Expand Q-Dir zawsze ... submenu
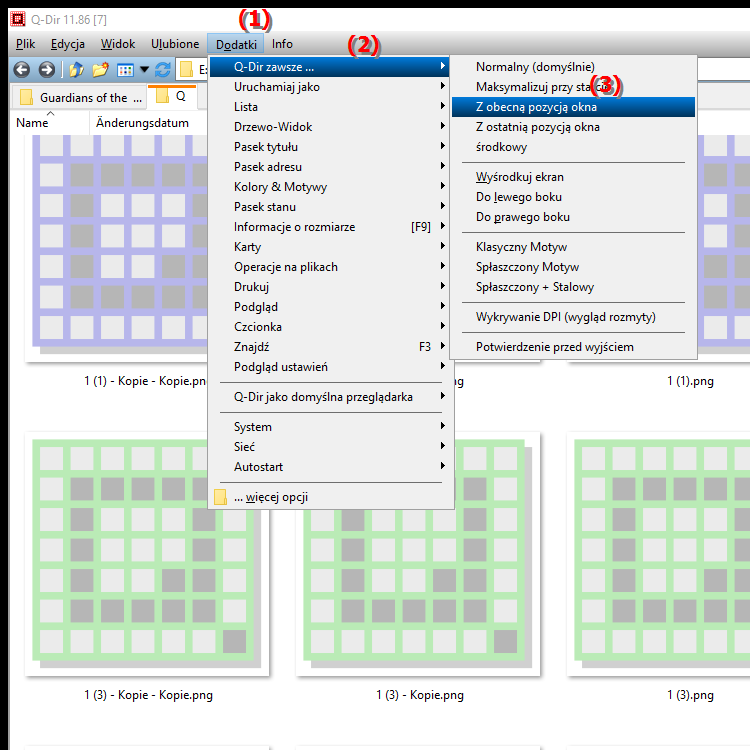The height and width of the screenshot is (750, 750). click(330, 67)
